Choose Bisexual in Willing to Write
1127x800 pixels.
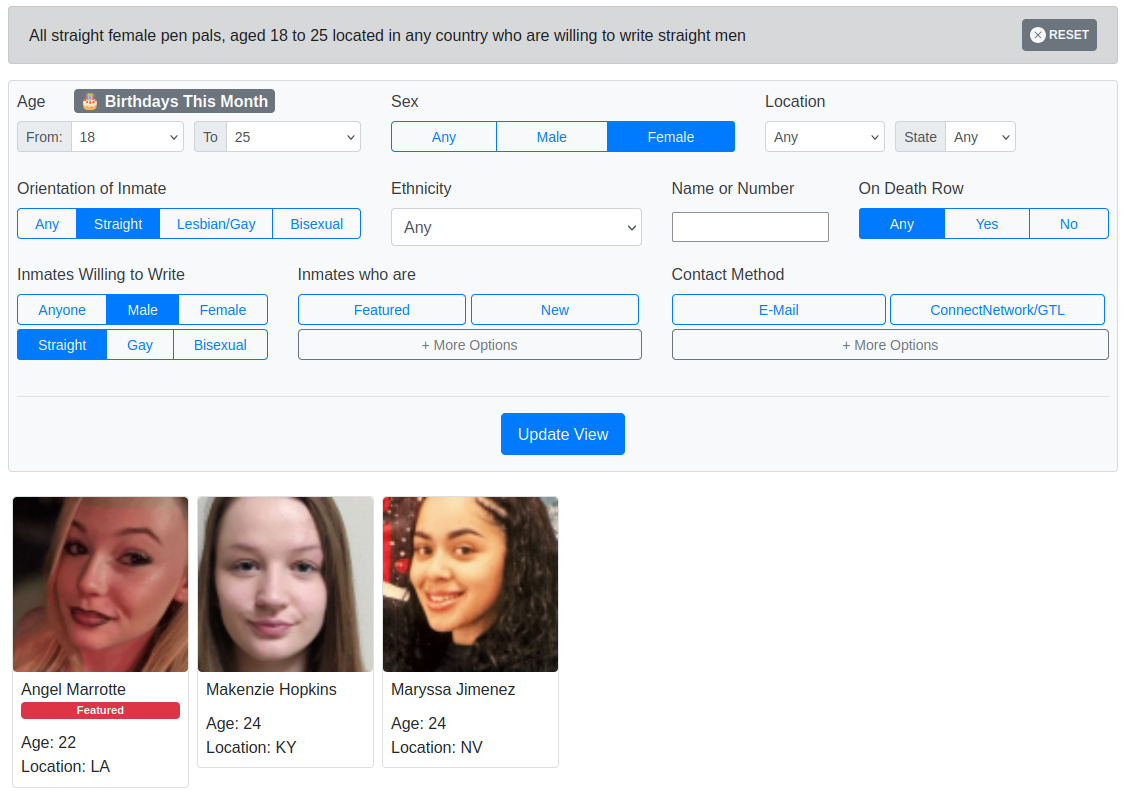[x=220, y=345]
